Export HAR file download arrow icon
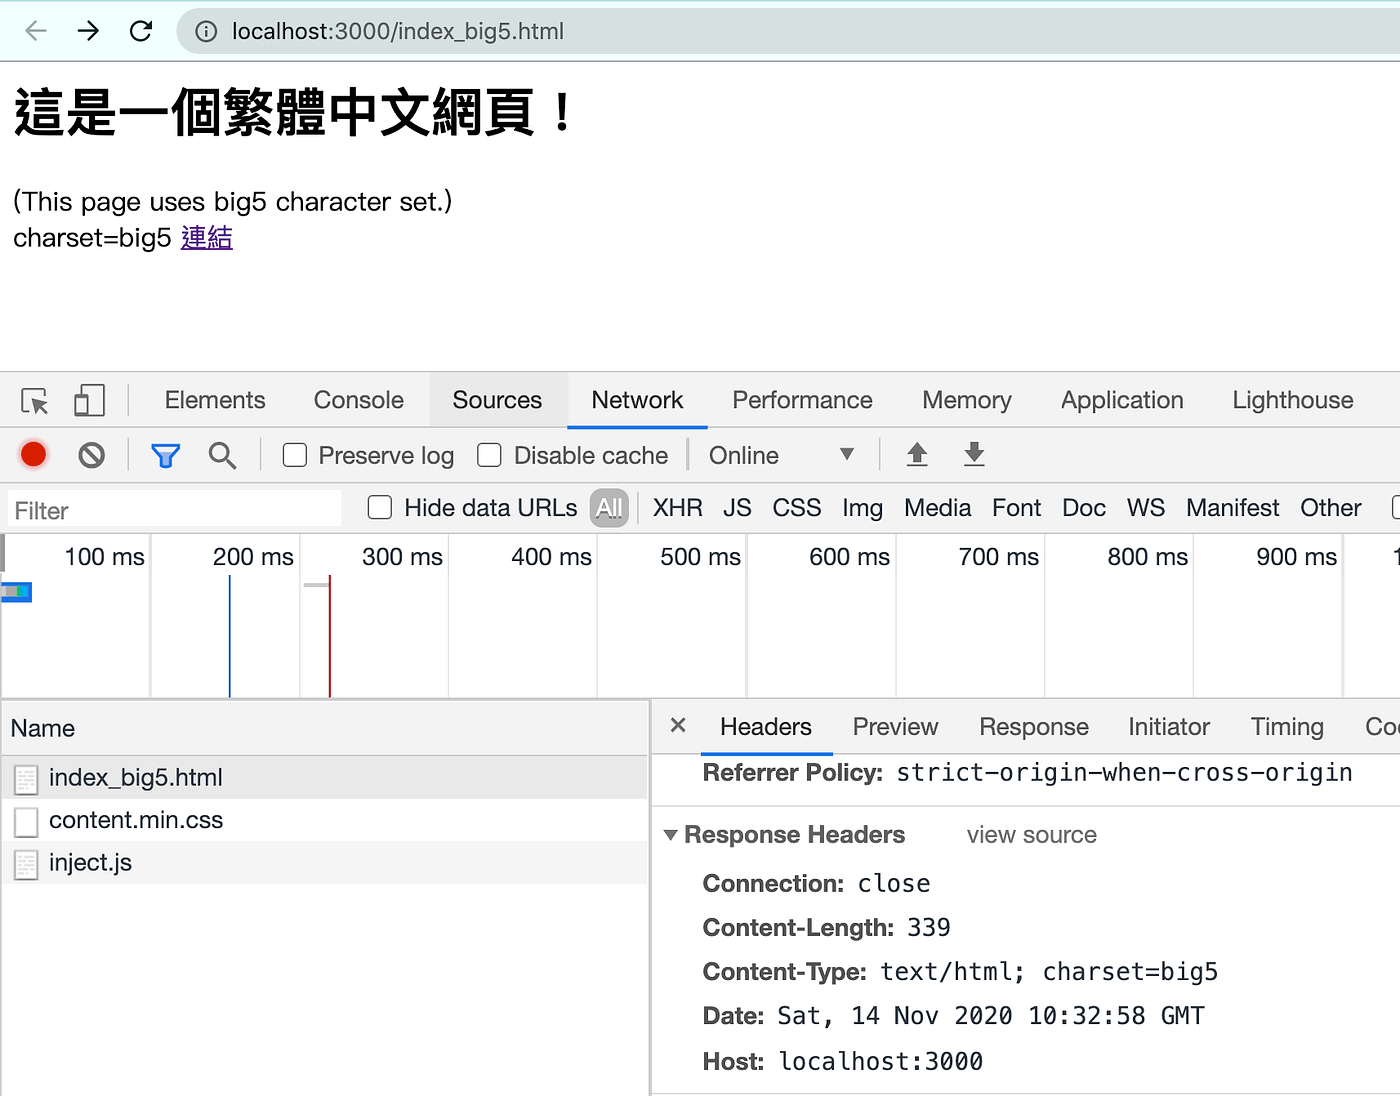 (x=974, y=455)
